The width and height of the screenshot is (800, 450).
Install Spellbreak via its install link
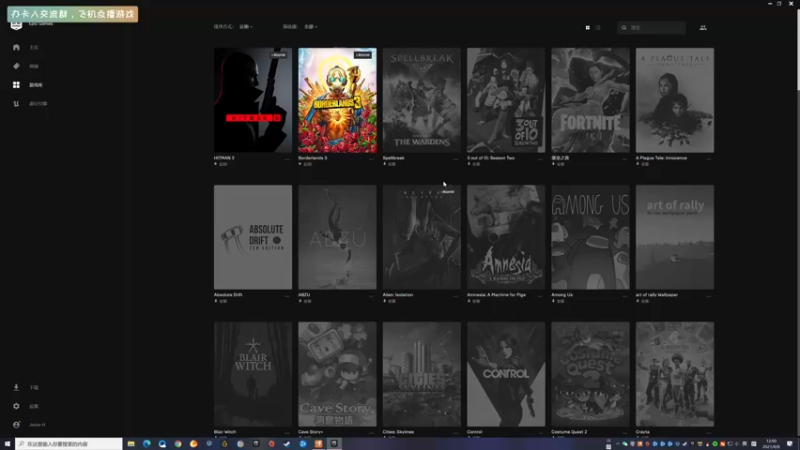tap(390, 164)
